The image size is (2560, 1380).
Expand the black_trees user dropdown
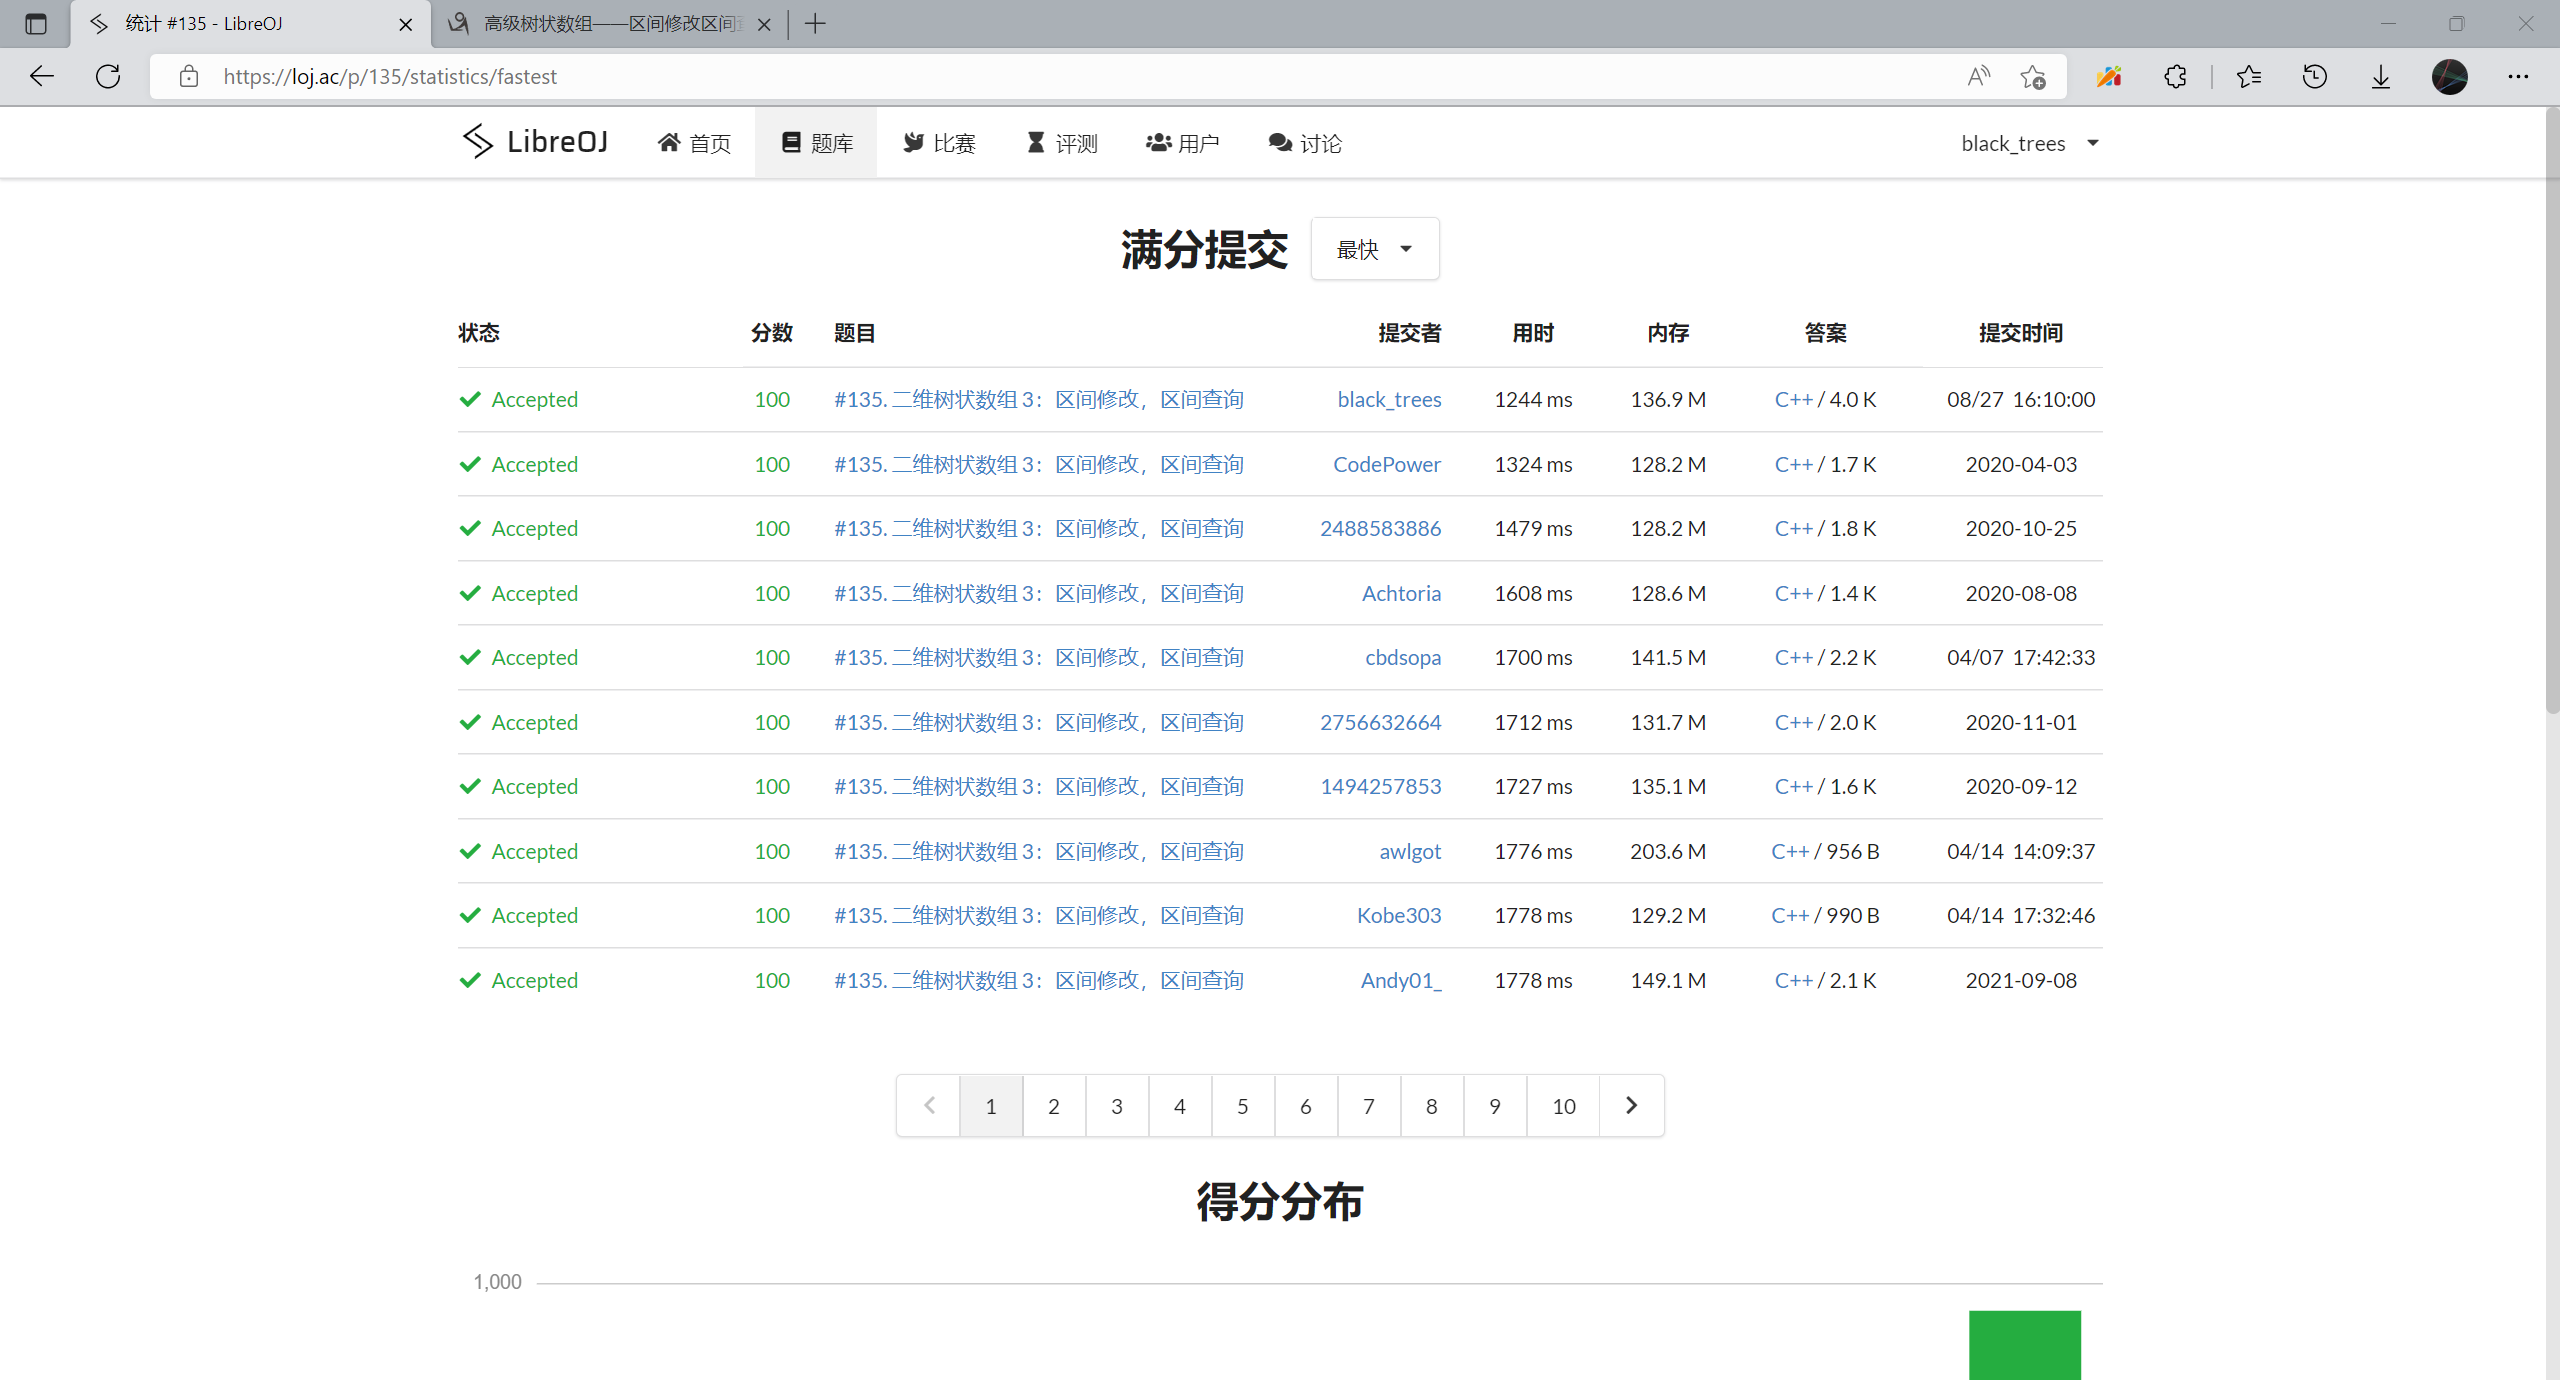2030,143
